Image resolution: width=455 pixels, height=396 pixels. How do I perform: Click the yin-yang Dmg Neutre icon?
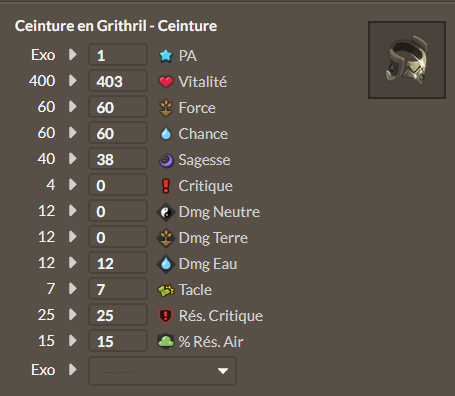pos(166,212)
